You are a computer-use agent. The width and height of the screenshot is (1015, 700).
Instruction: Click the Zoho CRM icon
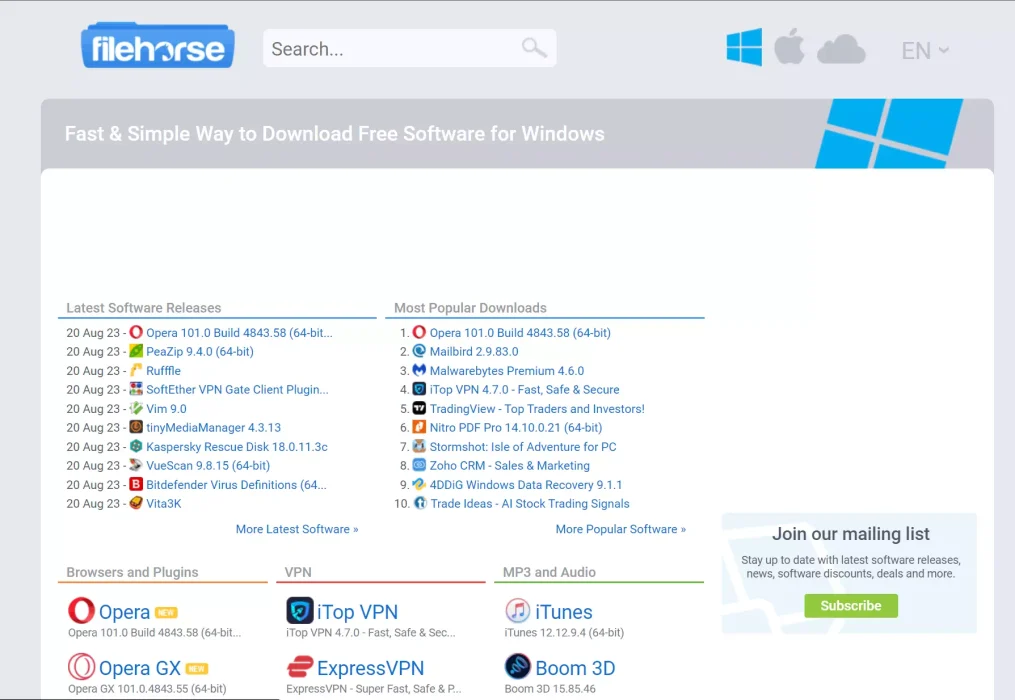419,465
